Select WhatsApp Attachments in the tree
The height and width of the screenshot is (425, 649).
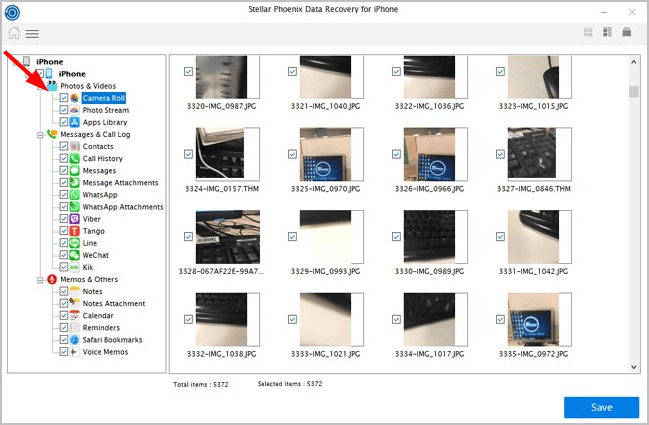pos(123,206)
